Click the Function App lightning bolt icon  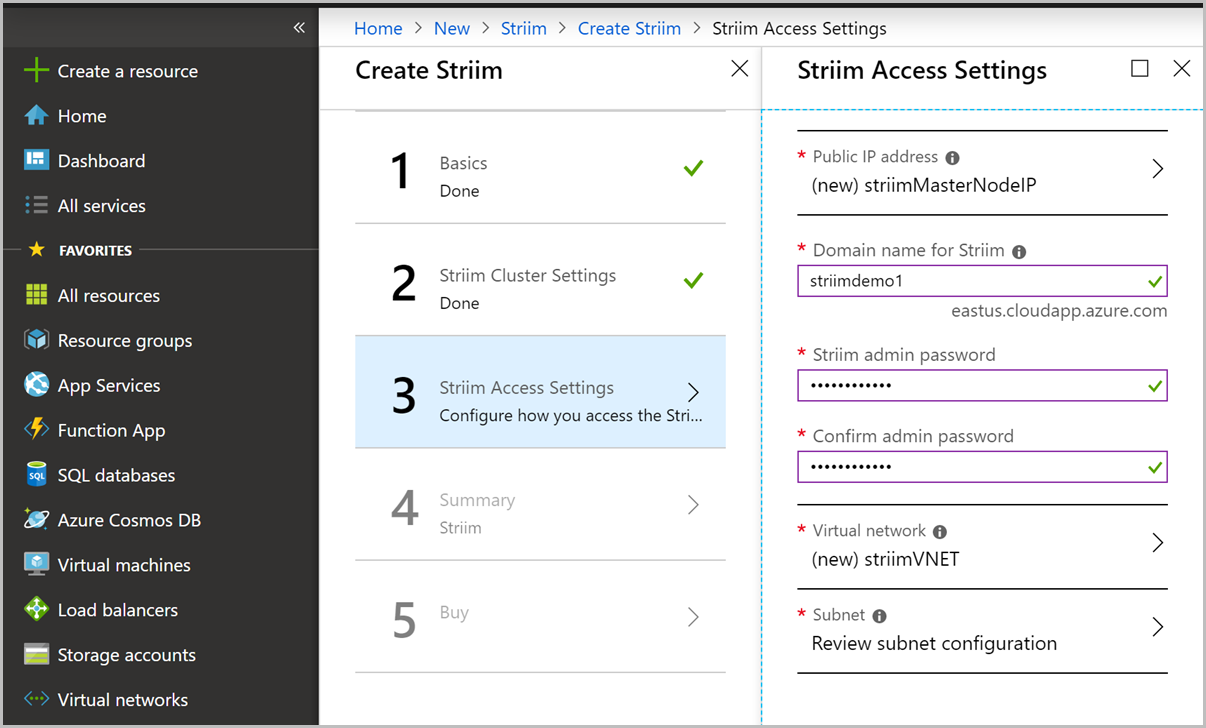click(x=36, y=430)
